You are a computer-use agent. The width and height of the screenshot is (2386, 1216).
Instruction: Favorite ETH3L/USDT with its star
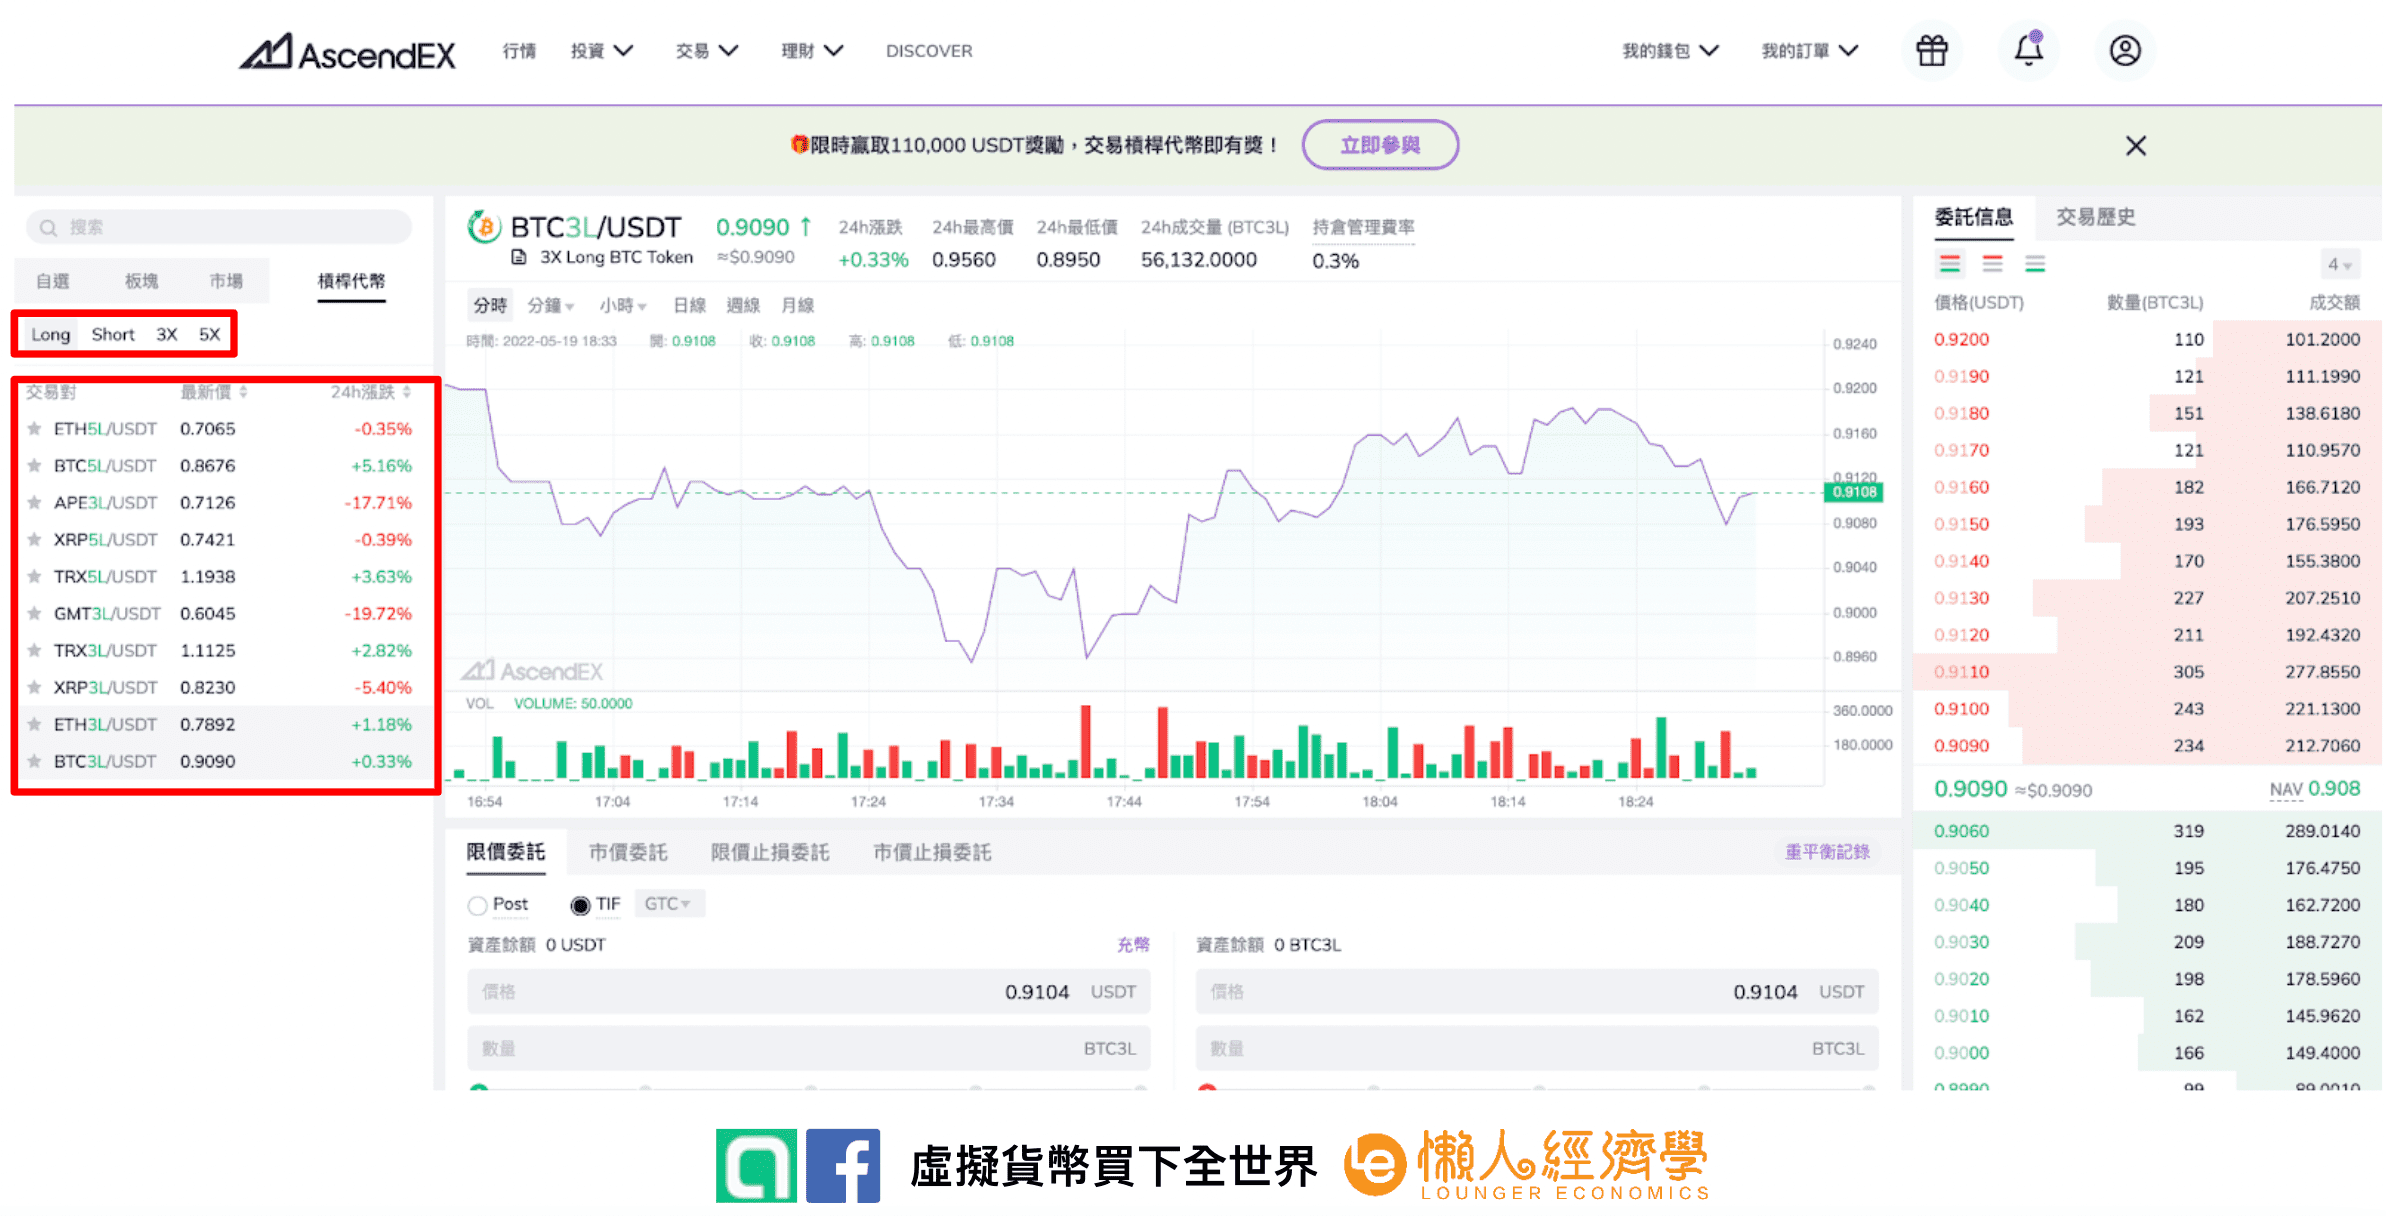pos(34,725)
